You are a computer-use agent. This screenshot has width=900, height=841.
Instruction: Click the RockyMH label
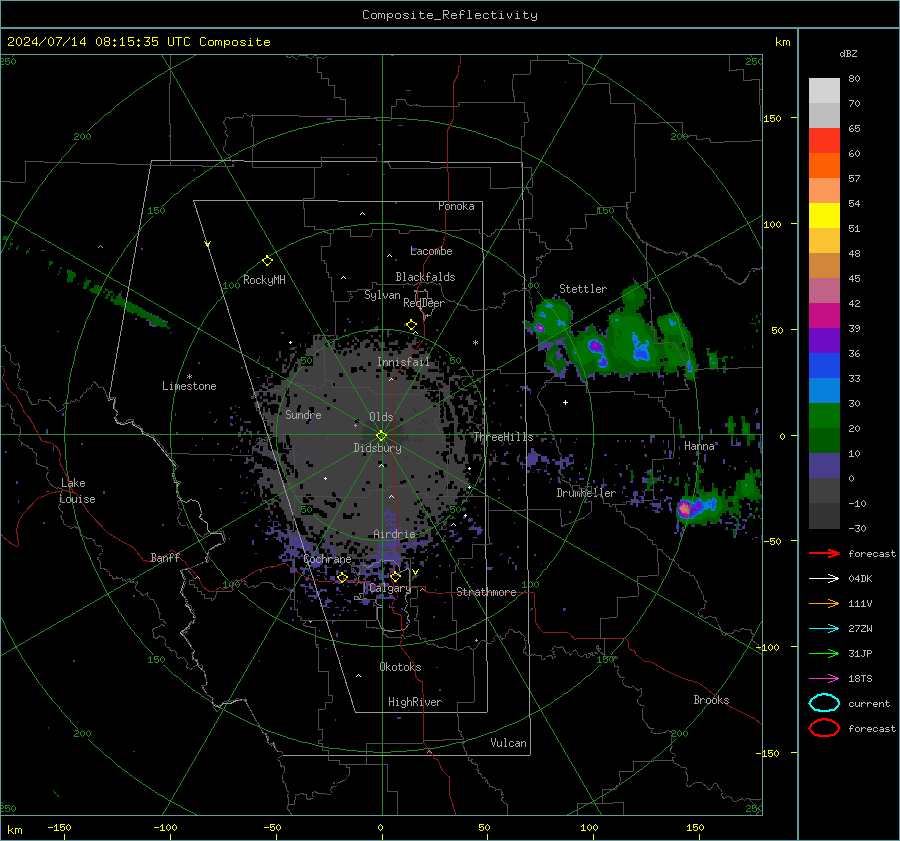pyautogui.click(x=264, y=280)
